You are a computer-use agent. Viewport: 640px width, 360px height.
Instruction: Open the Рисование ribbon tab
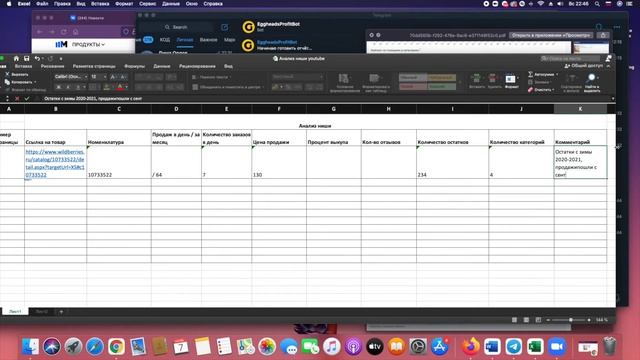(52, 66)
